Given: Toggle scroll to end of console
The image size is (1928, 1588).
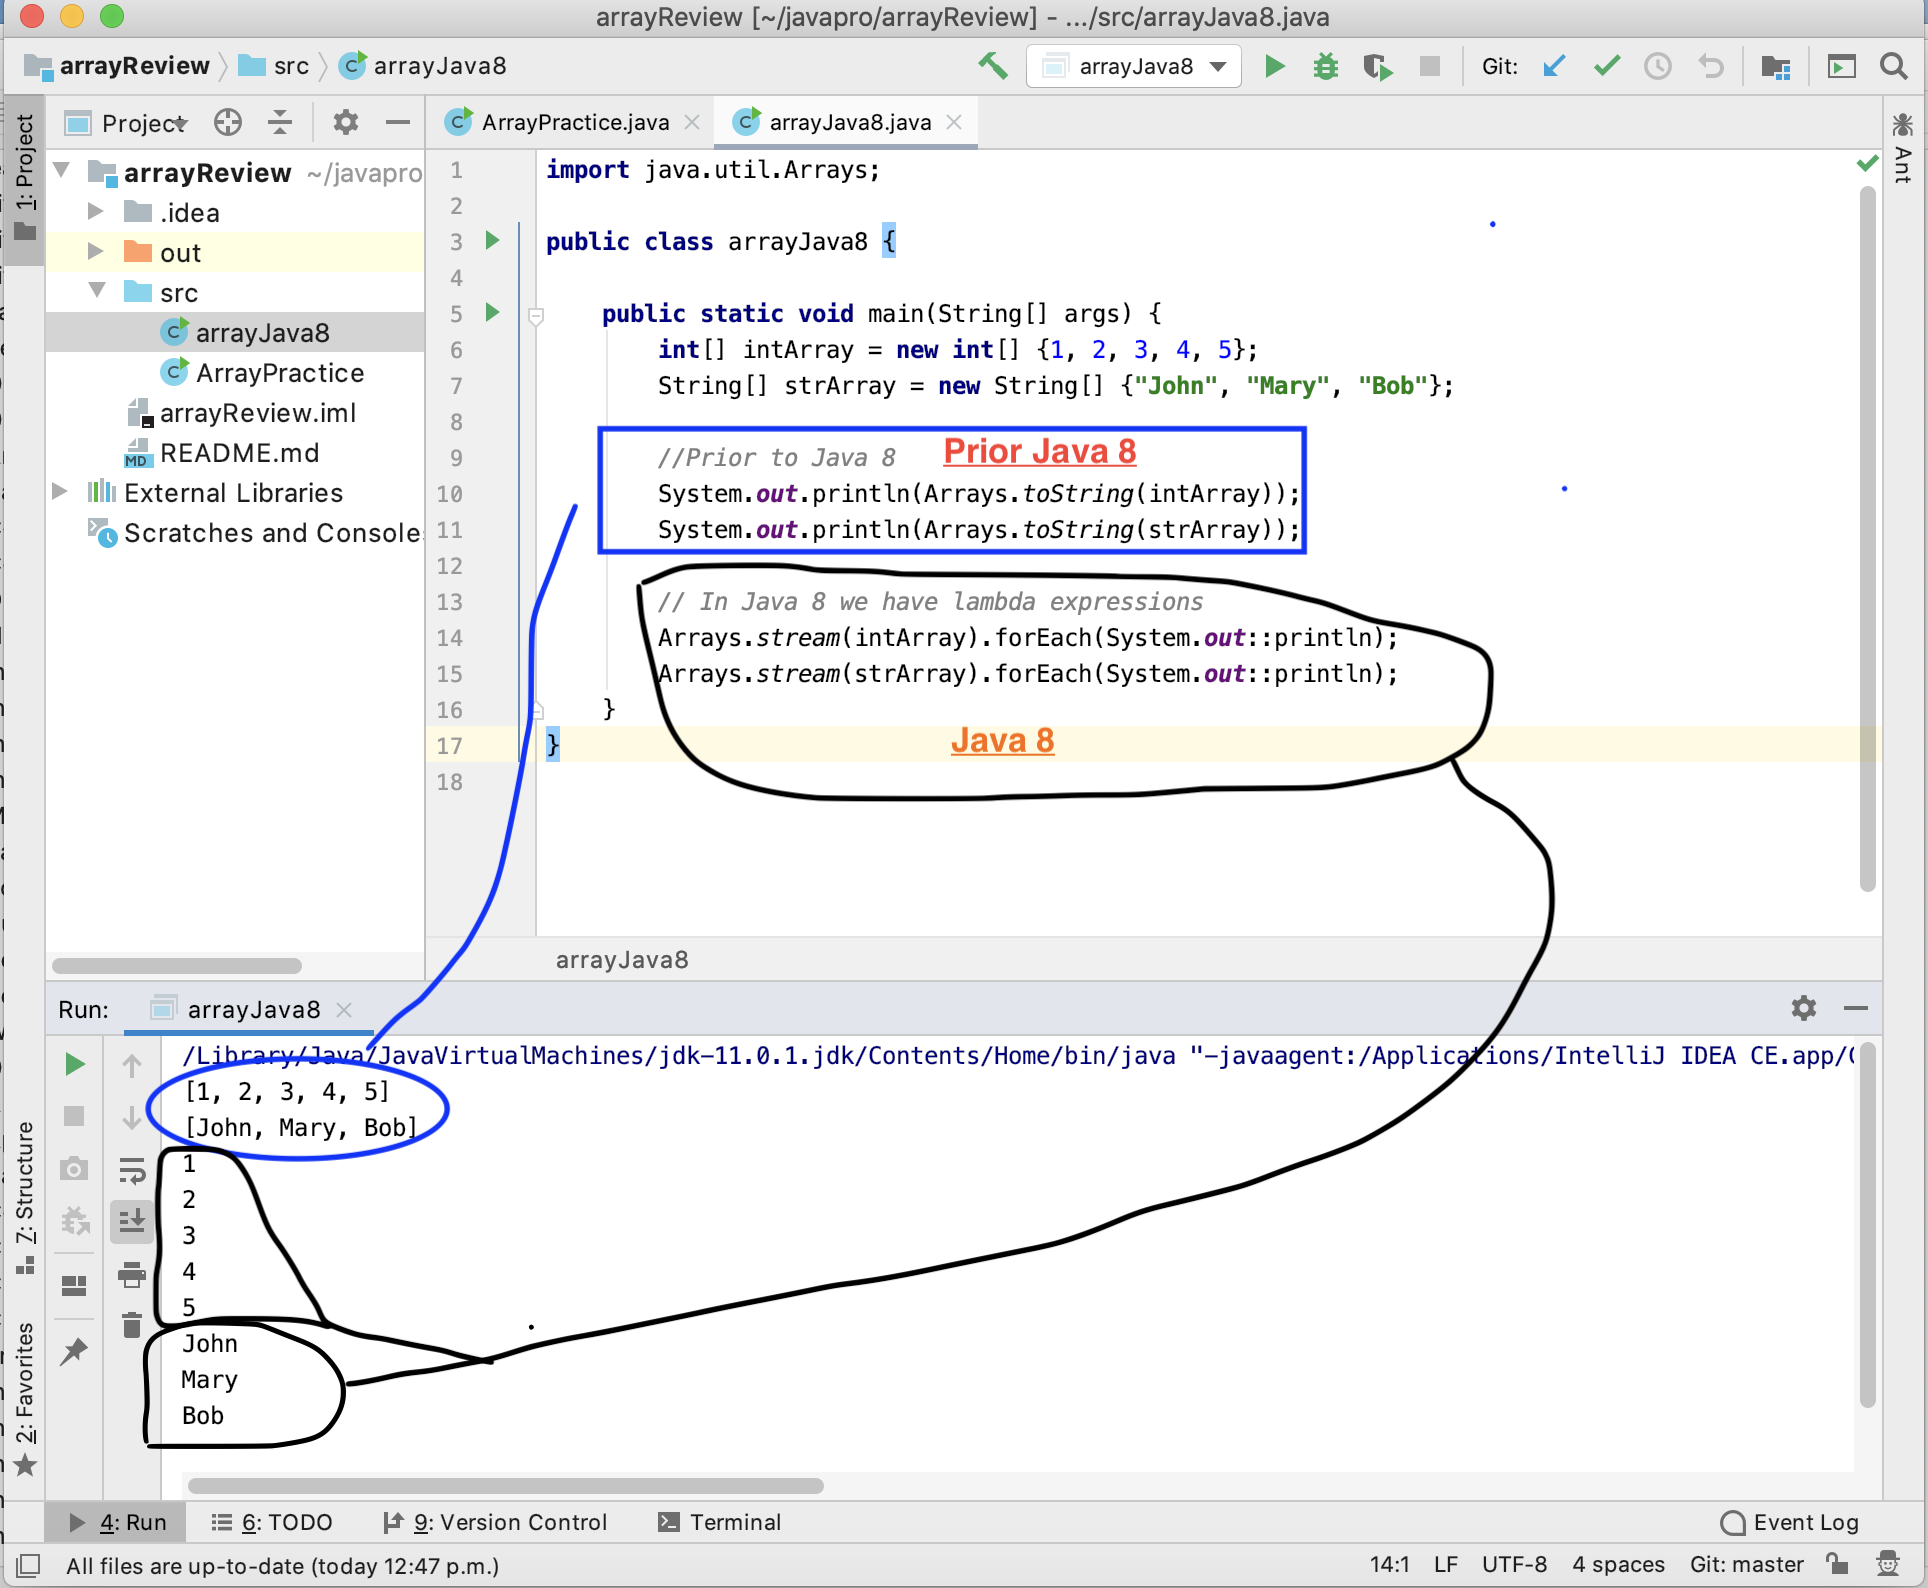Looking at the screenshot, I should [x=132, y=1221].
